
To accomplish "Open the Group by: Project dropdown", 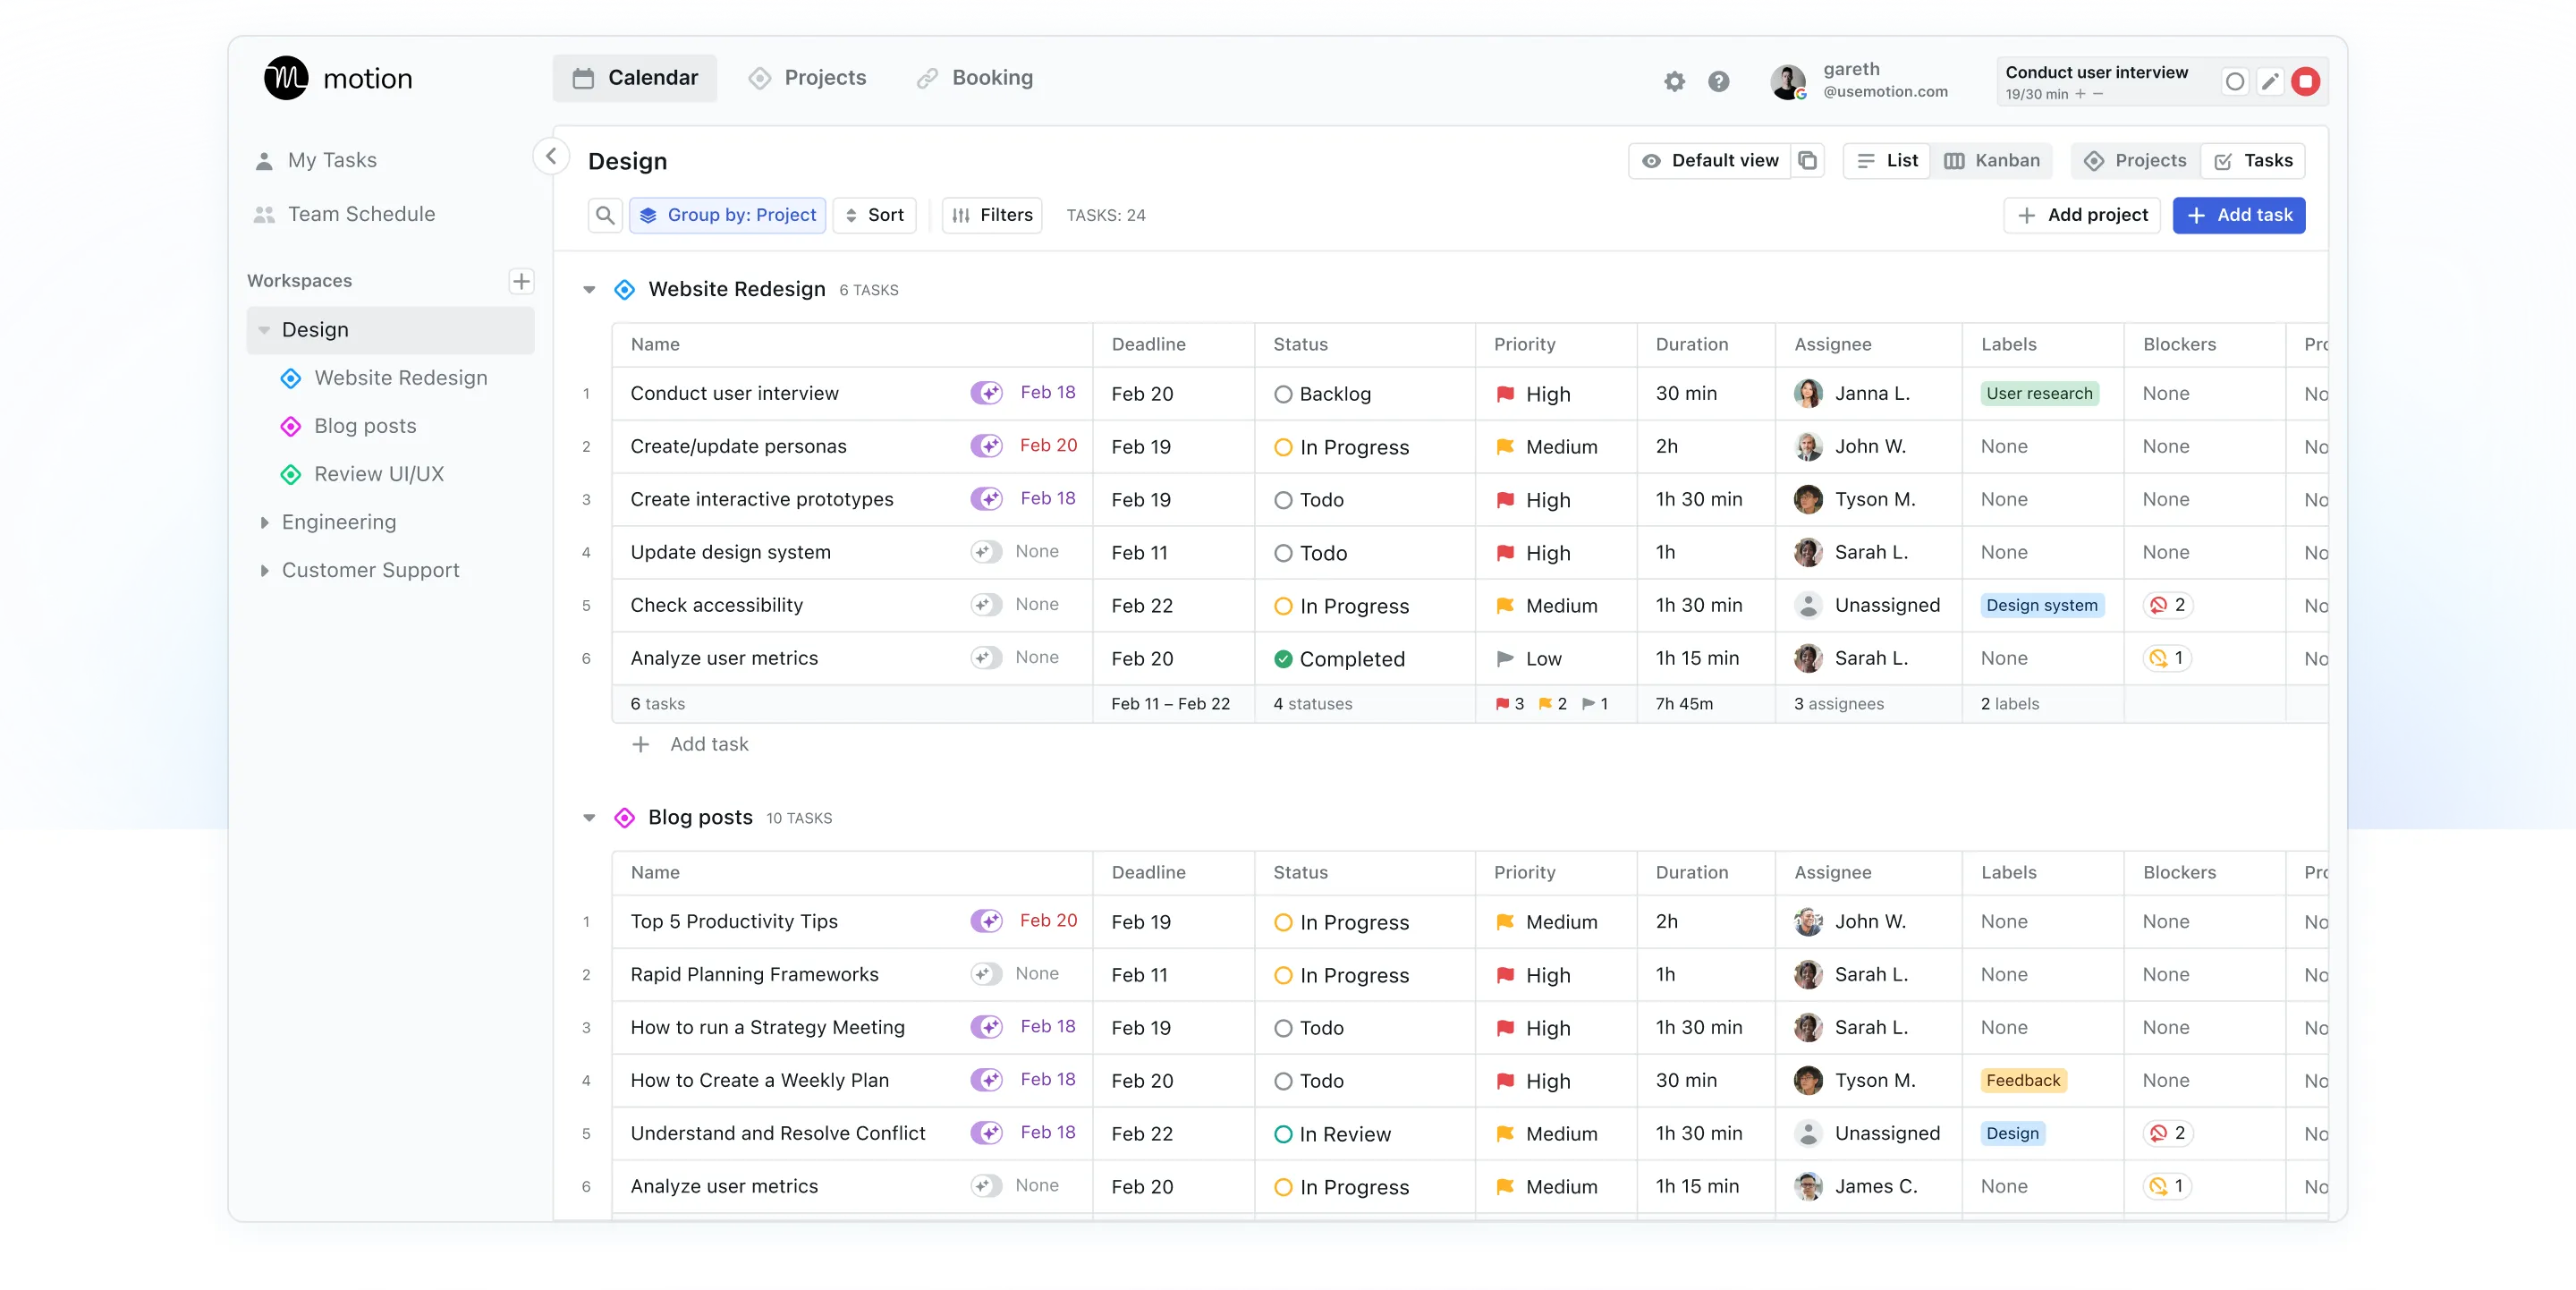I will point(728,215).
